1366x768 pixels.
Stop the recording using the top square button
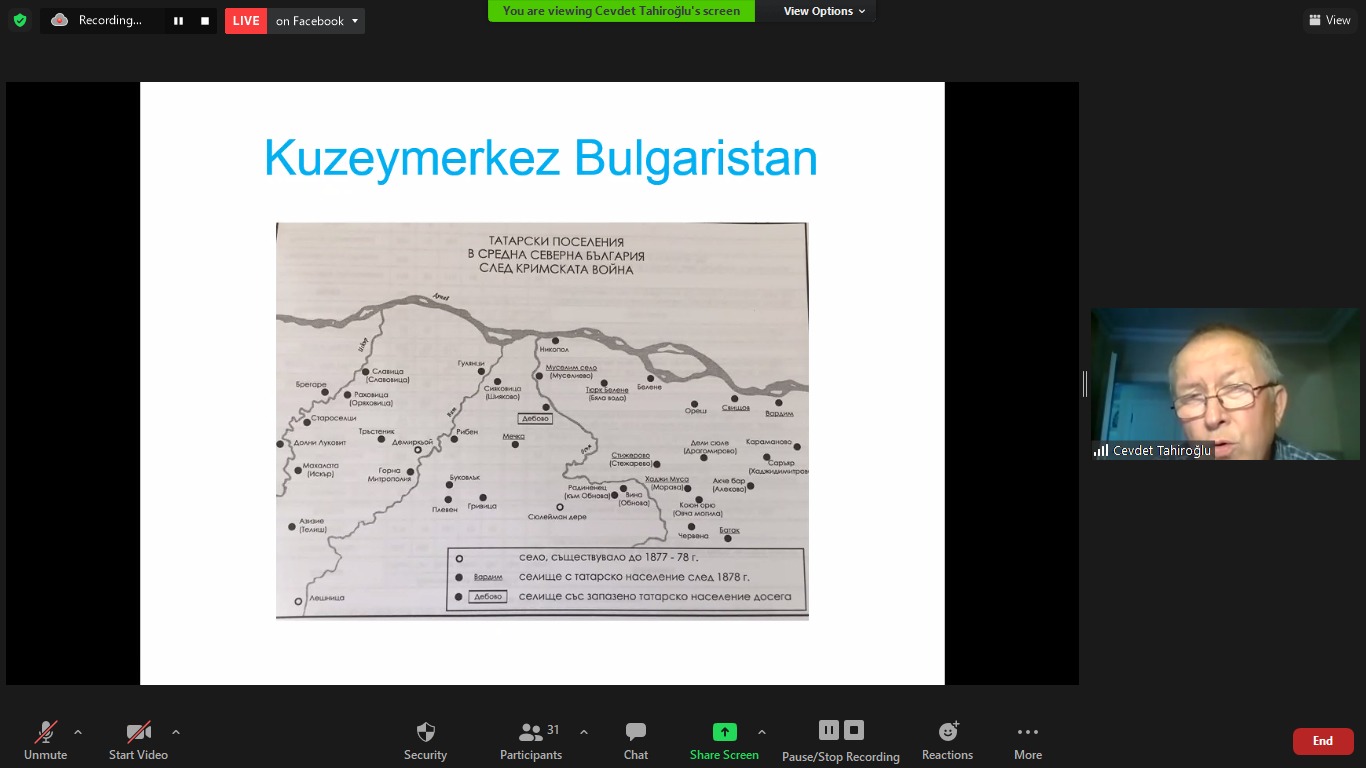tap(205, 21)
